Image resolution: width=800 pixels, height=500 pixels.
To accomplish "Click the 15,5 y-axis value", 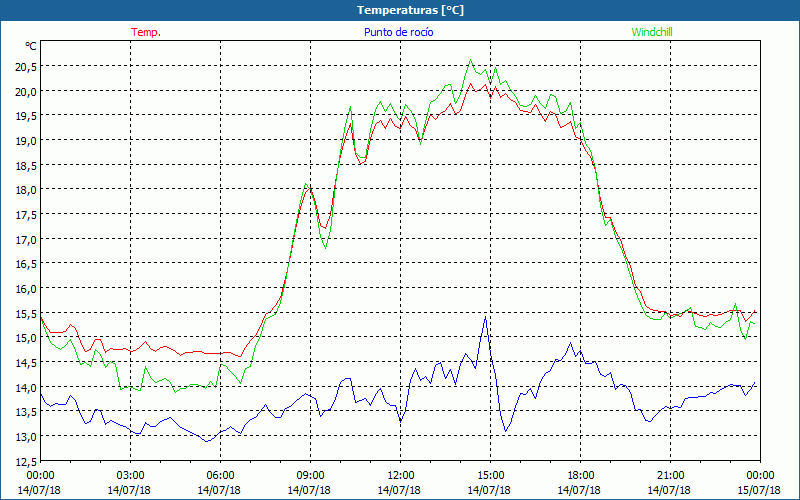I will pos(27,313).
